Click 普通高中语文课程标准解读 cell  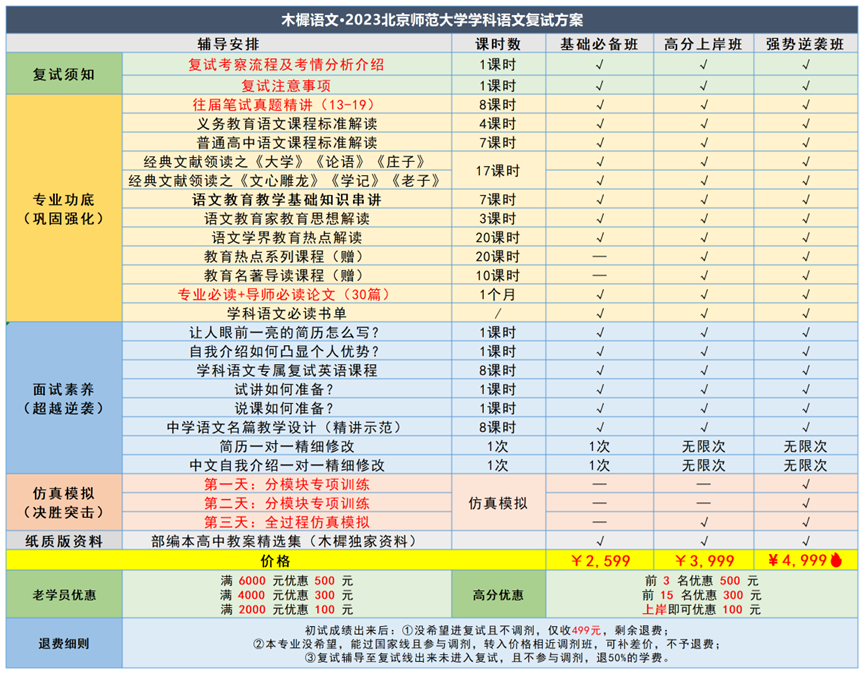pos(287,143)
